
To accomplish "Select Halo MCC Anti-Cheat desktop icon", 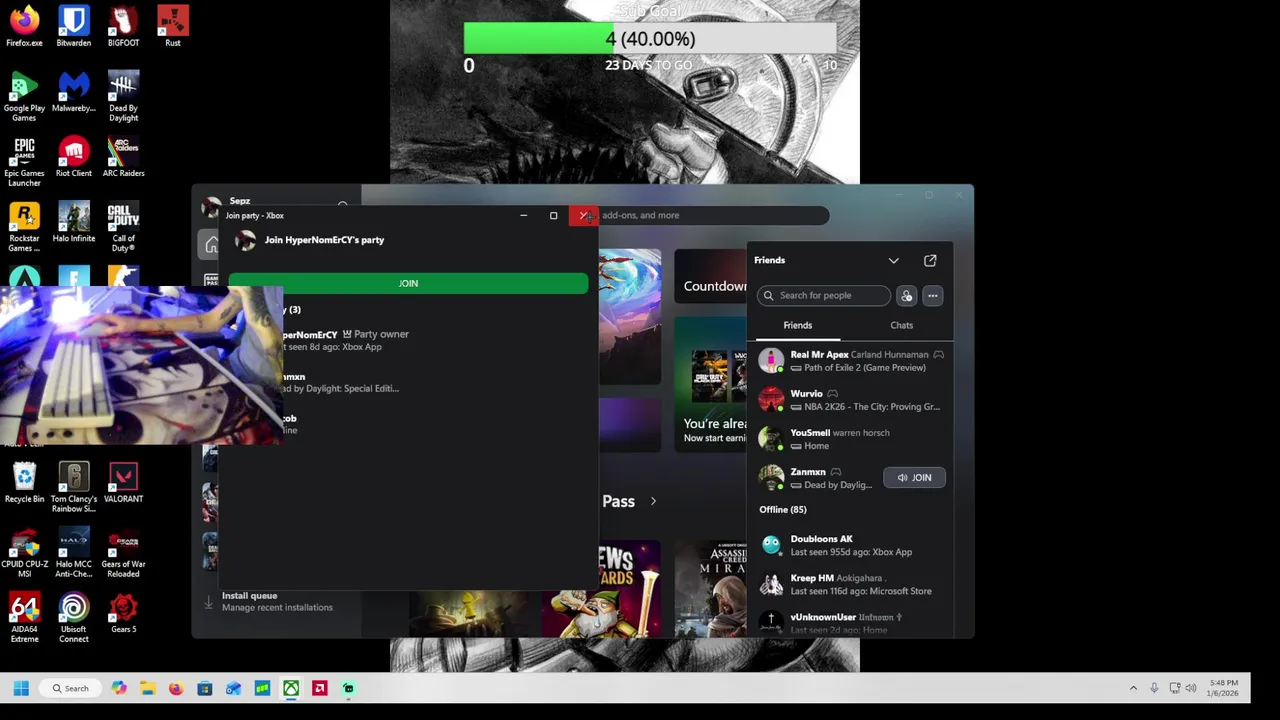I will [73, 553].
